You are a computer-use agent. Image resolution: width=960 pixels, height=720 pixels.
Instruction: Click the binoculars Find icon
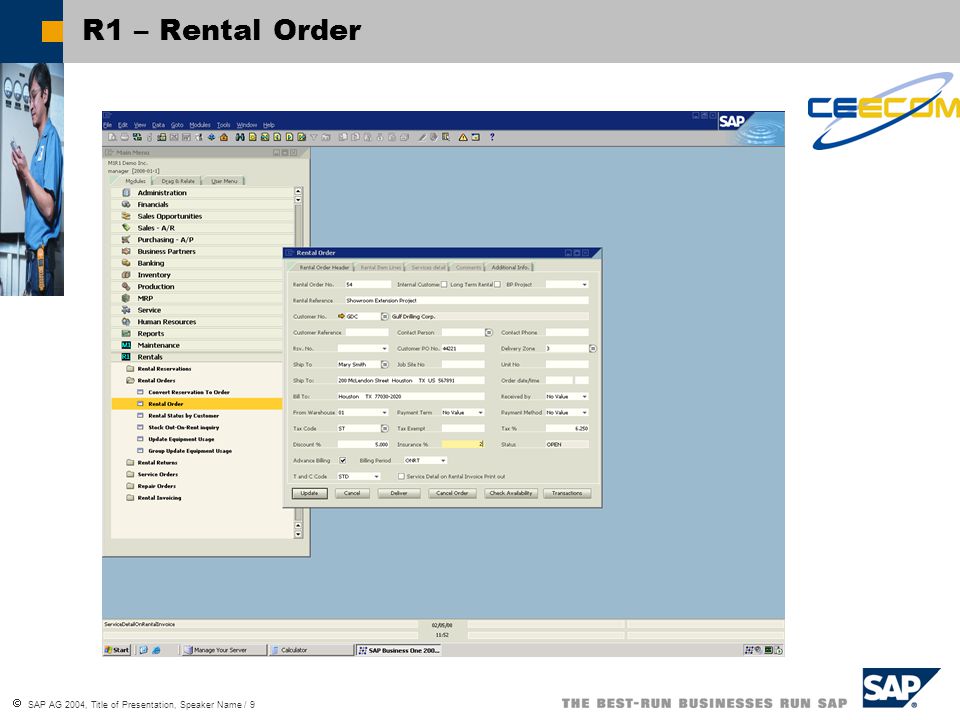click(x=240, y=137)
